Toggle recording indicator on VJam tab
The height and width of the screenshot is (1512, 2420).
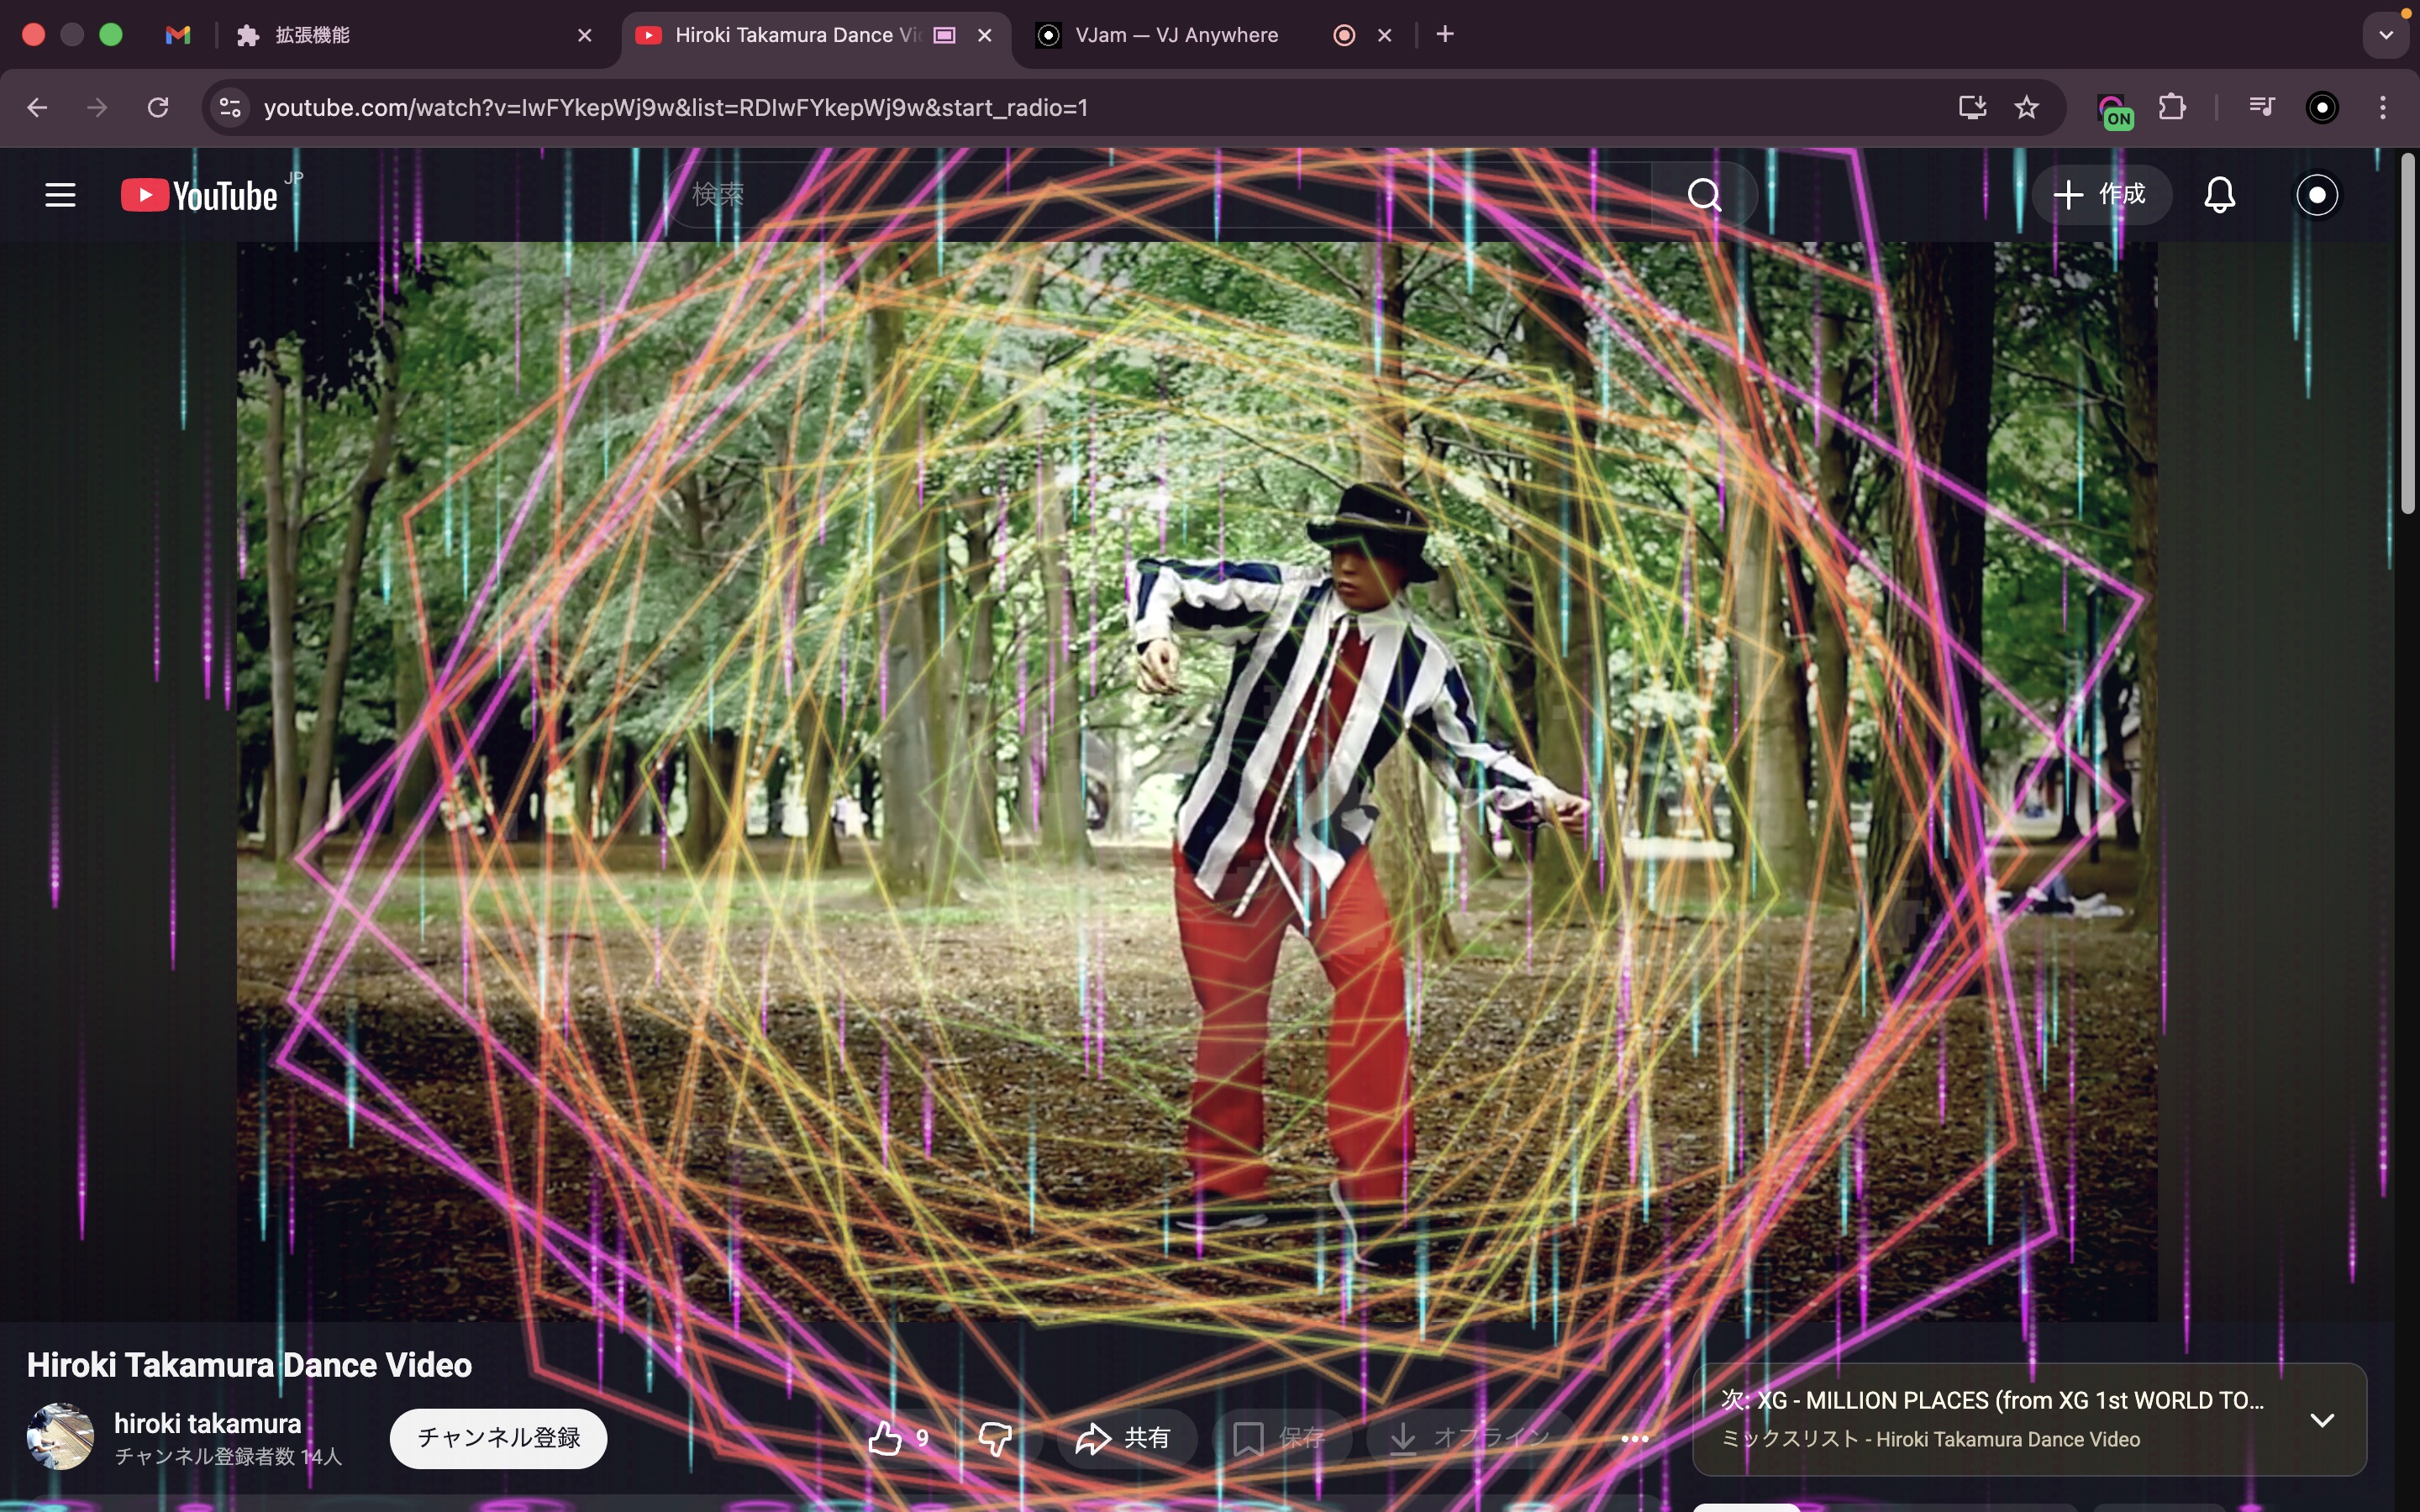[1344, 35]
